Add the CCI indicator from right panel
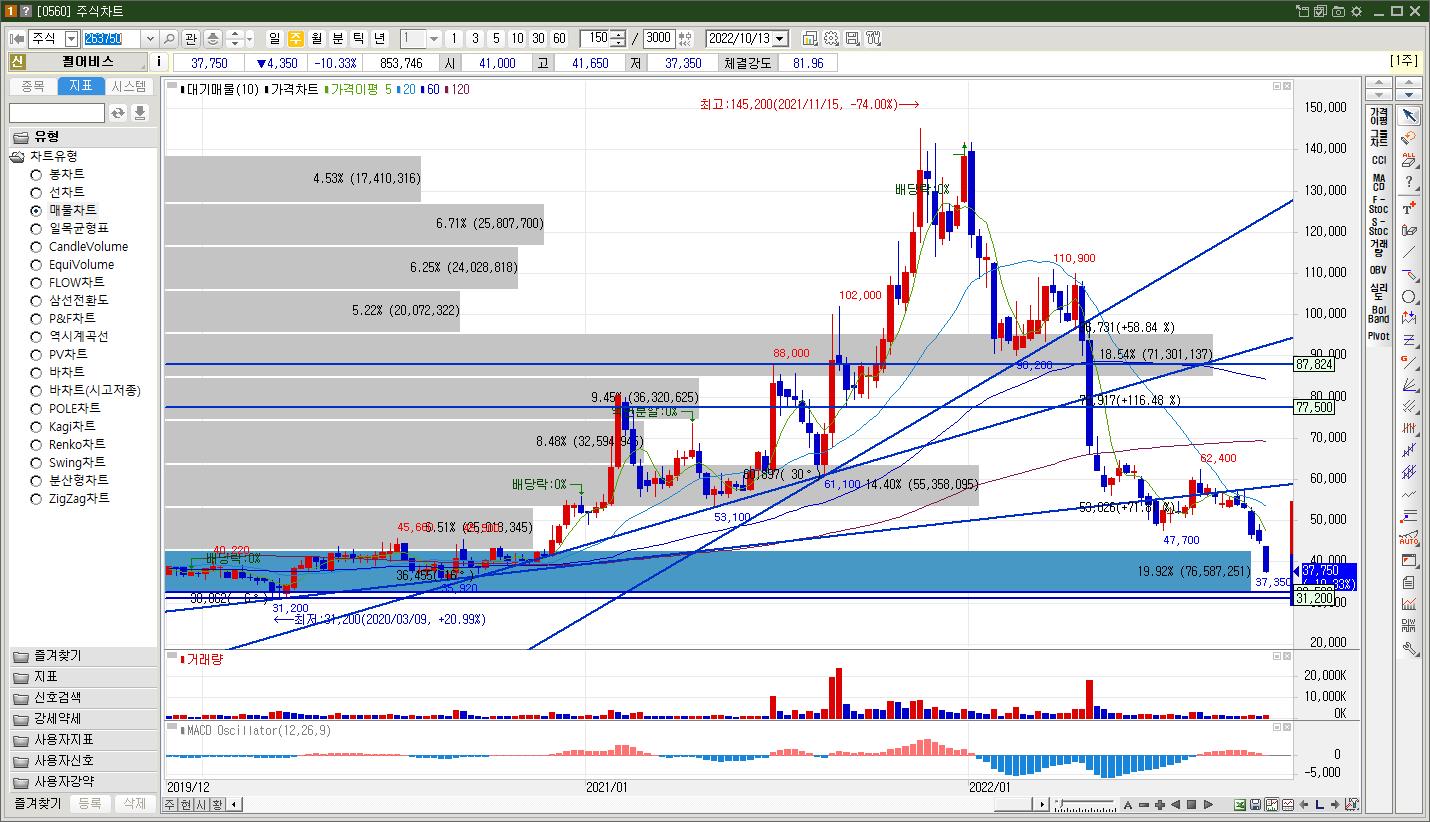Viewport: 1430px width, 822px height. click(1379, 160)
